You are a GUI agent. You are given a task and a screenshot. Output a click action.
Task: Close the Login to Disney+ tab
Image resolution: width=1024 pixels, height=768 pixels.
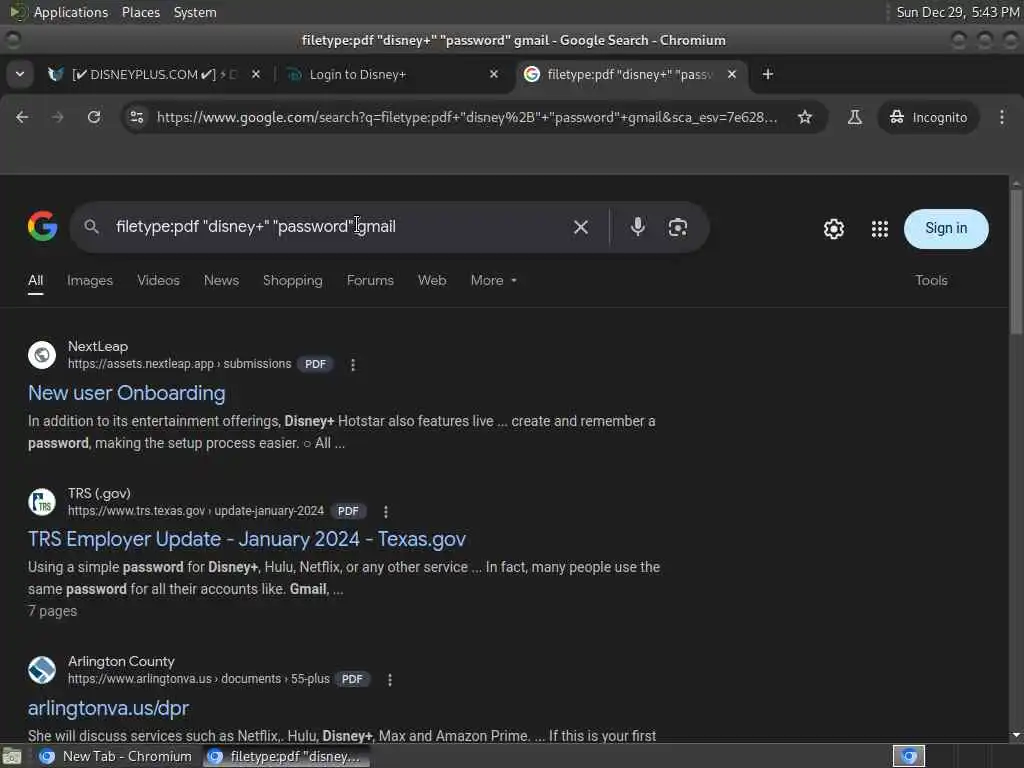point(494,74)
